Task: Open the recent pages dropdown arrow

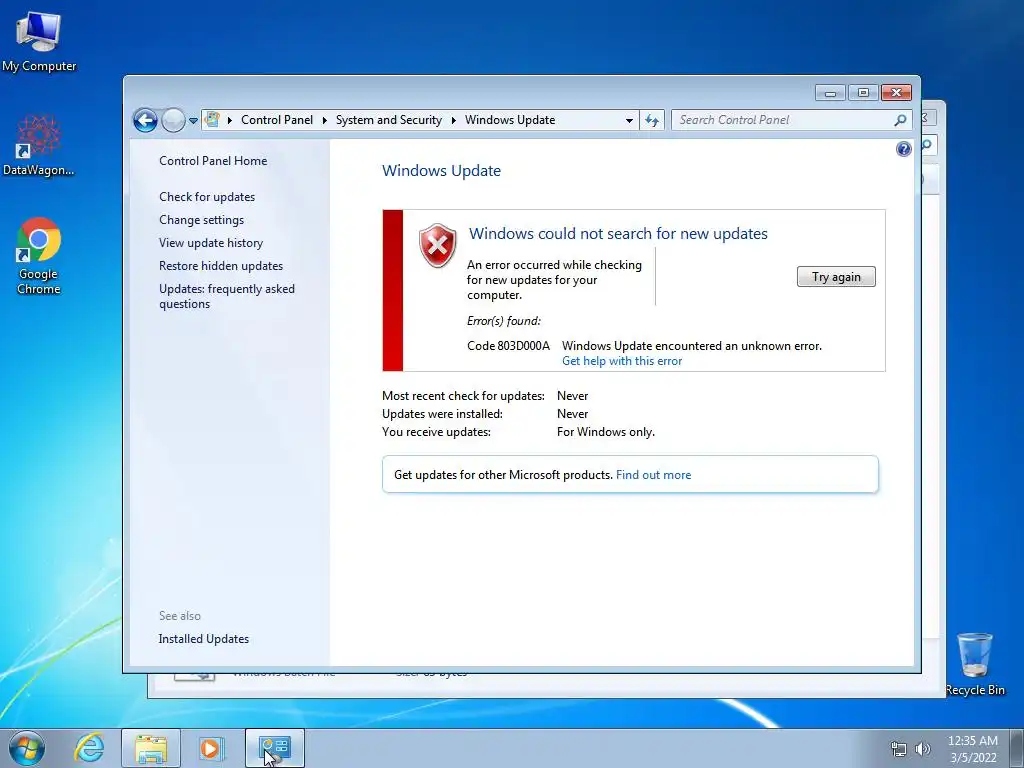Action: 193,121
